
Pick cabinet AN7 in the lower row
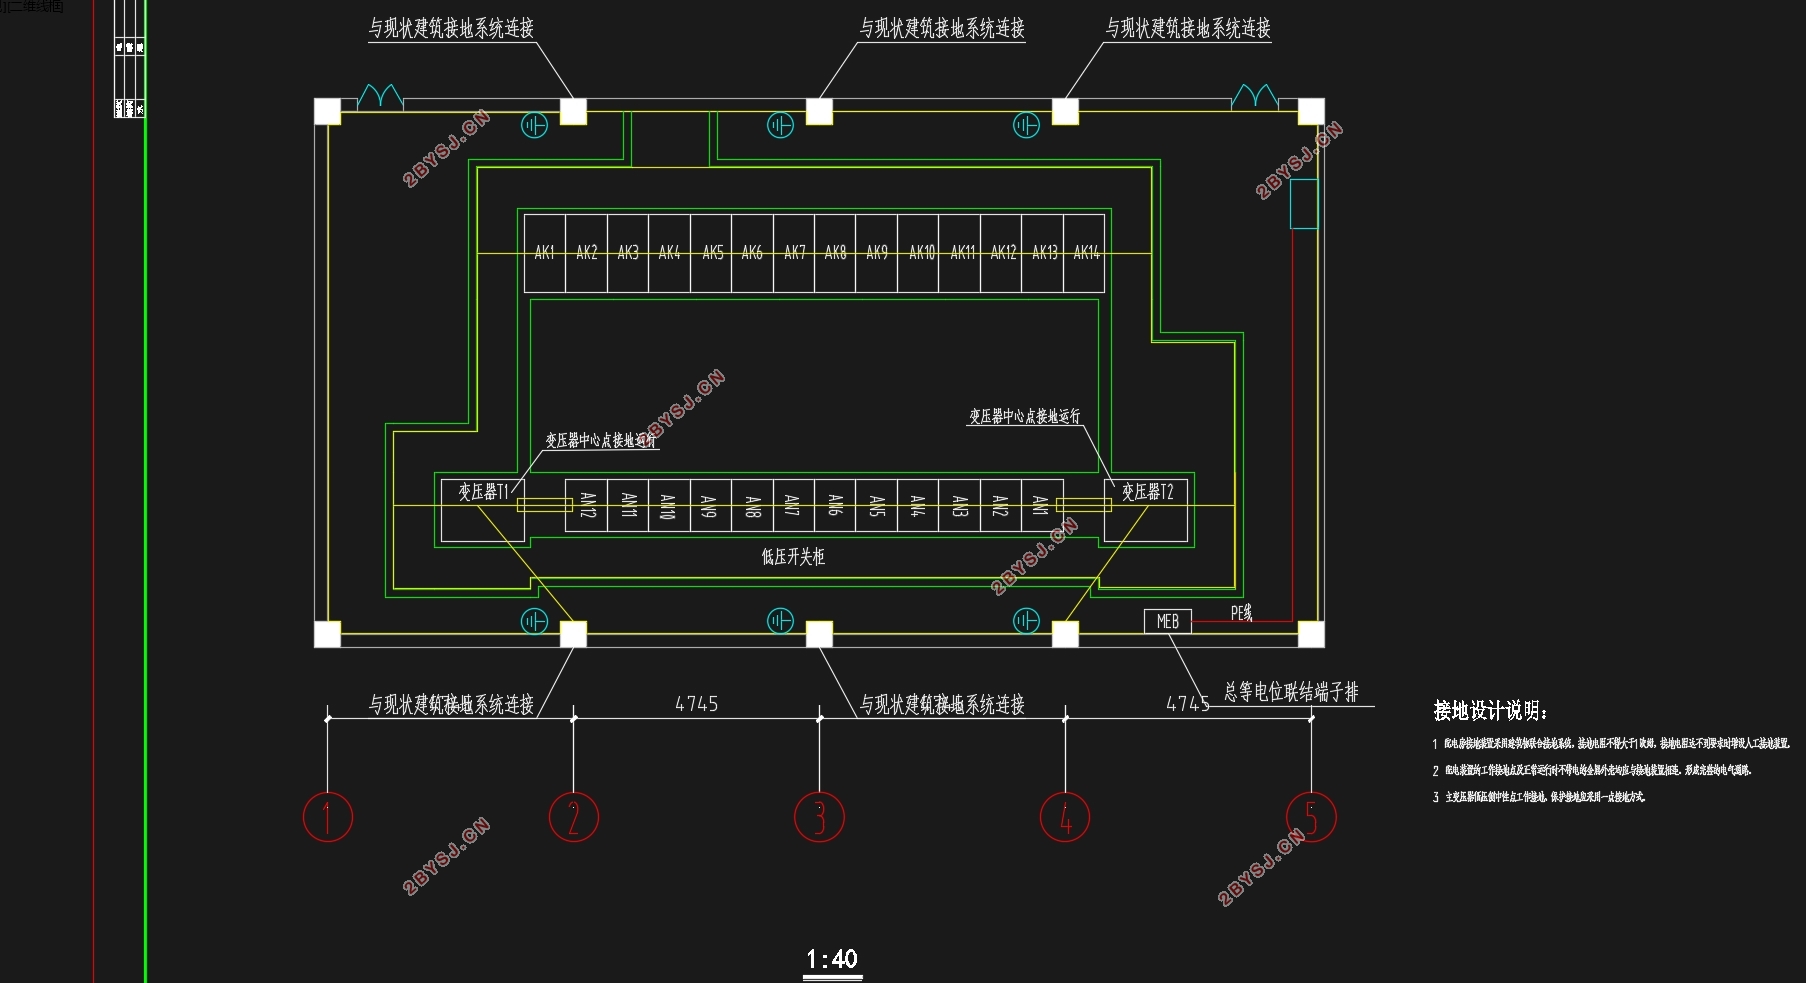793,506
